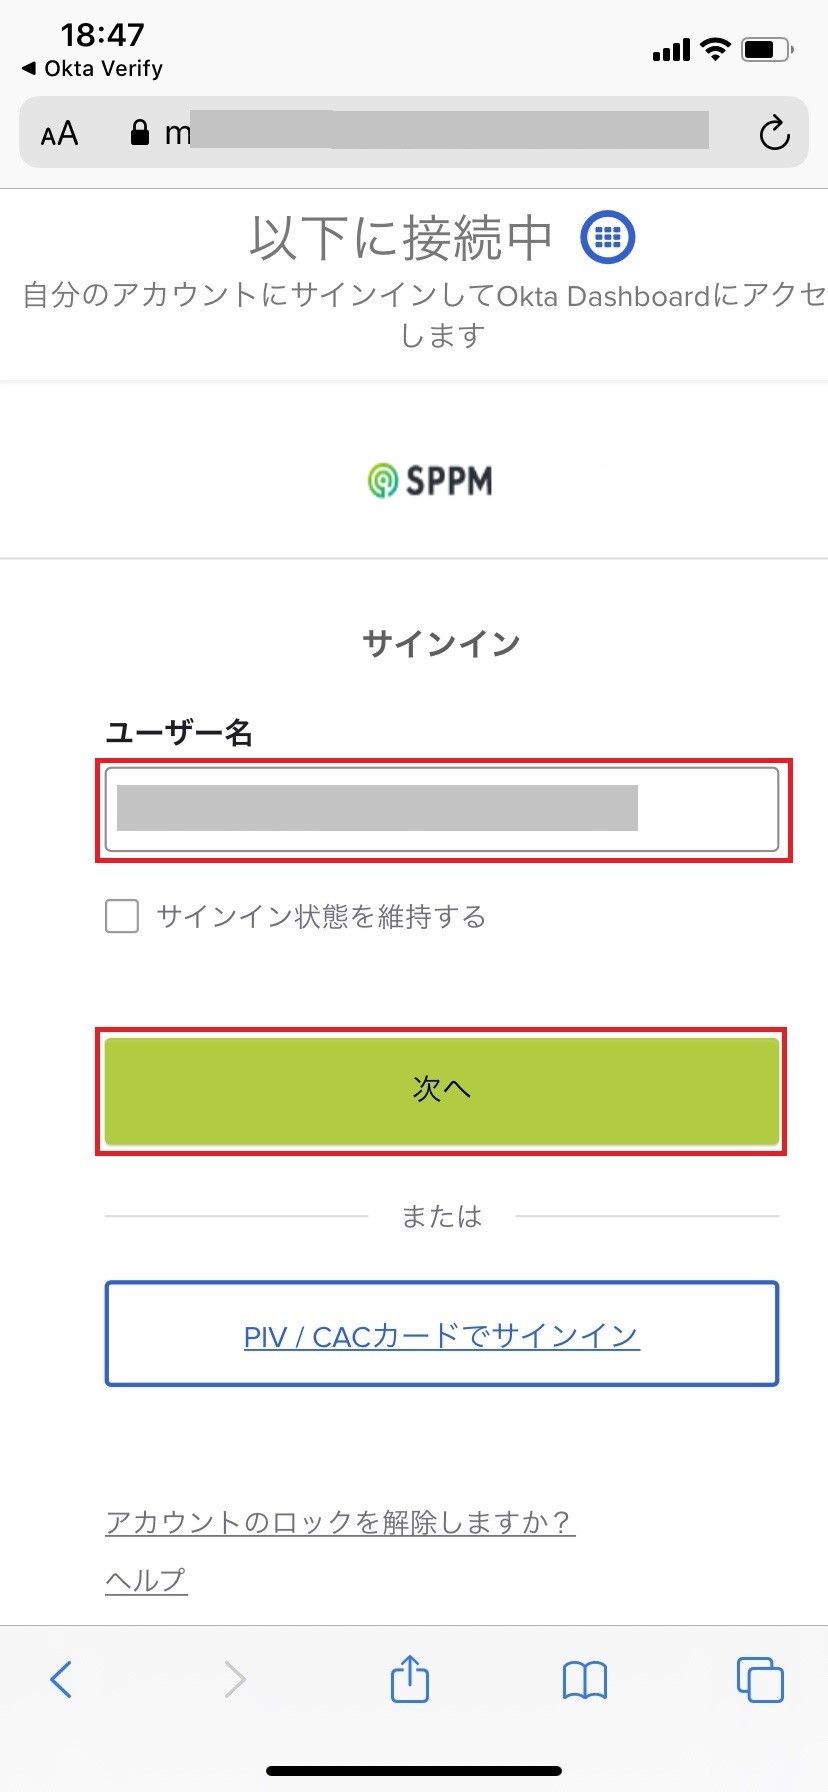Open アカウントのロックを解除しますか？ link
Image resolution: width=828 pixels, height=1792 pixels.
340,1522
